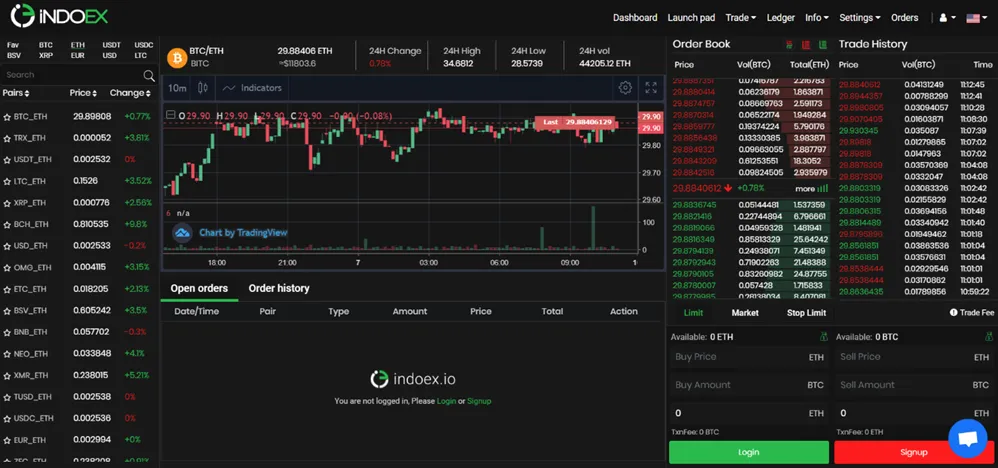
Task: Select the Market order tab
Action: coord(745,313)
